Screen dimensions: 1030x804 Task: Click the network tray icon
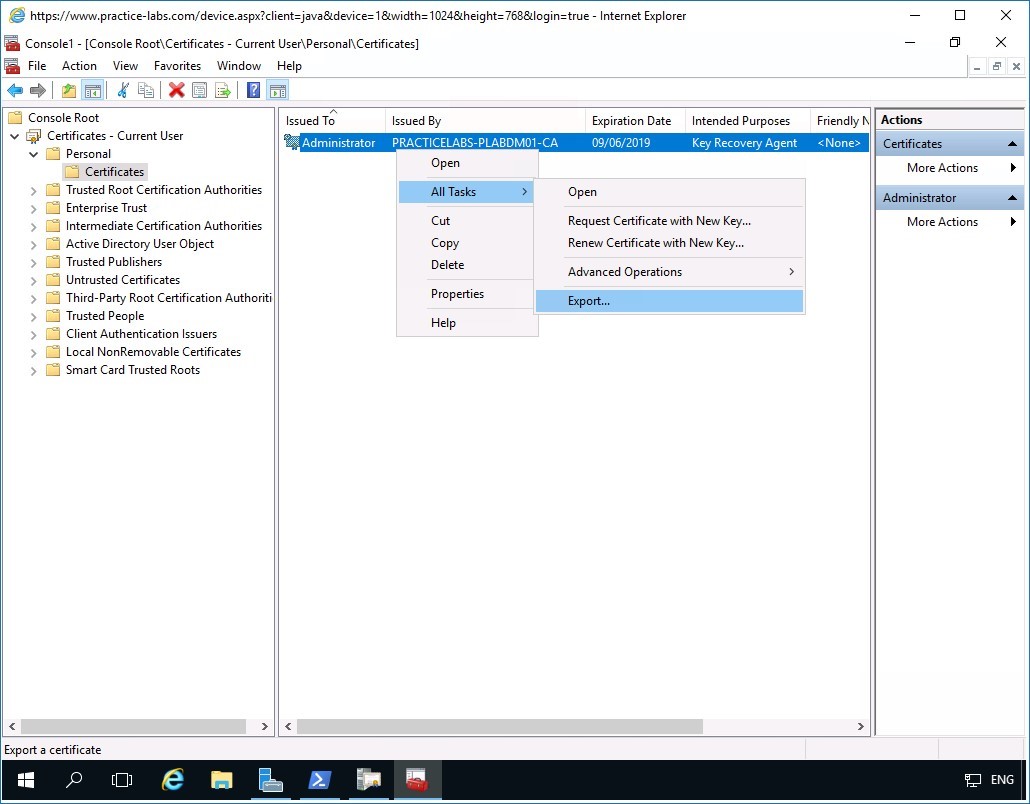coord(972,780)
